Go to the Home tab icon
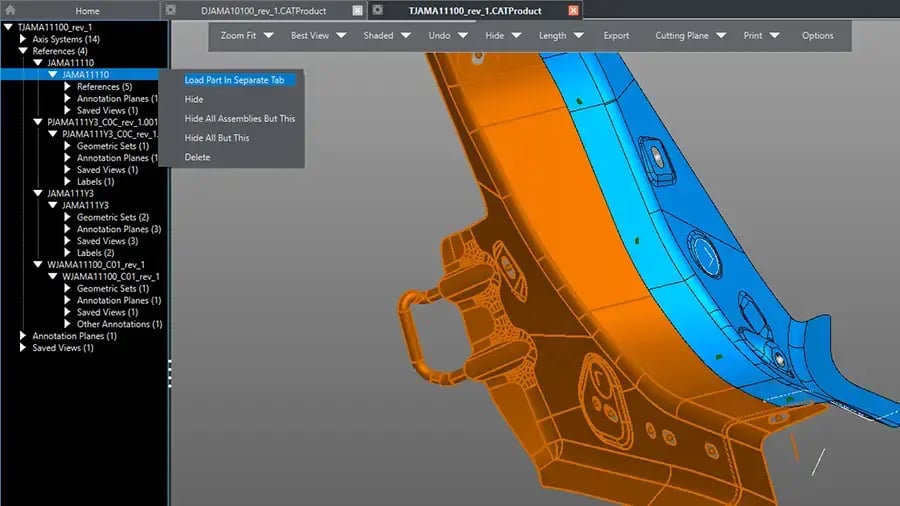The width and height of the screenshot is (900, 506). [x=10, y=10]
